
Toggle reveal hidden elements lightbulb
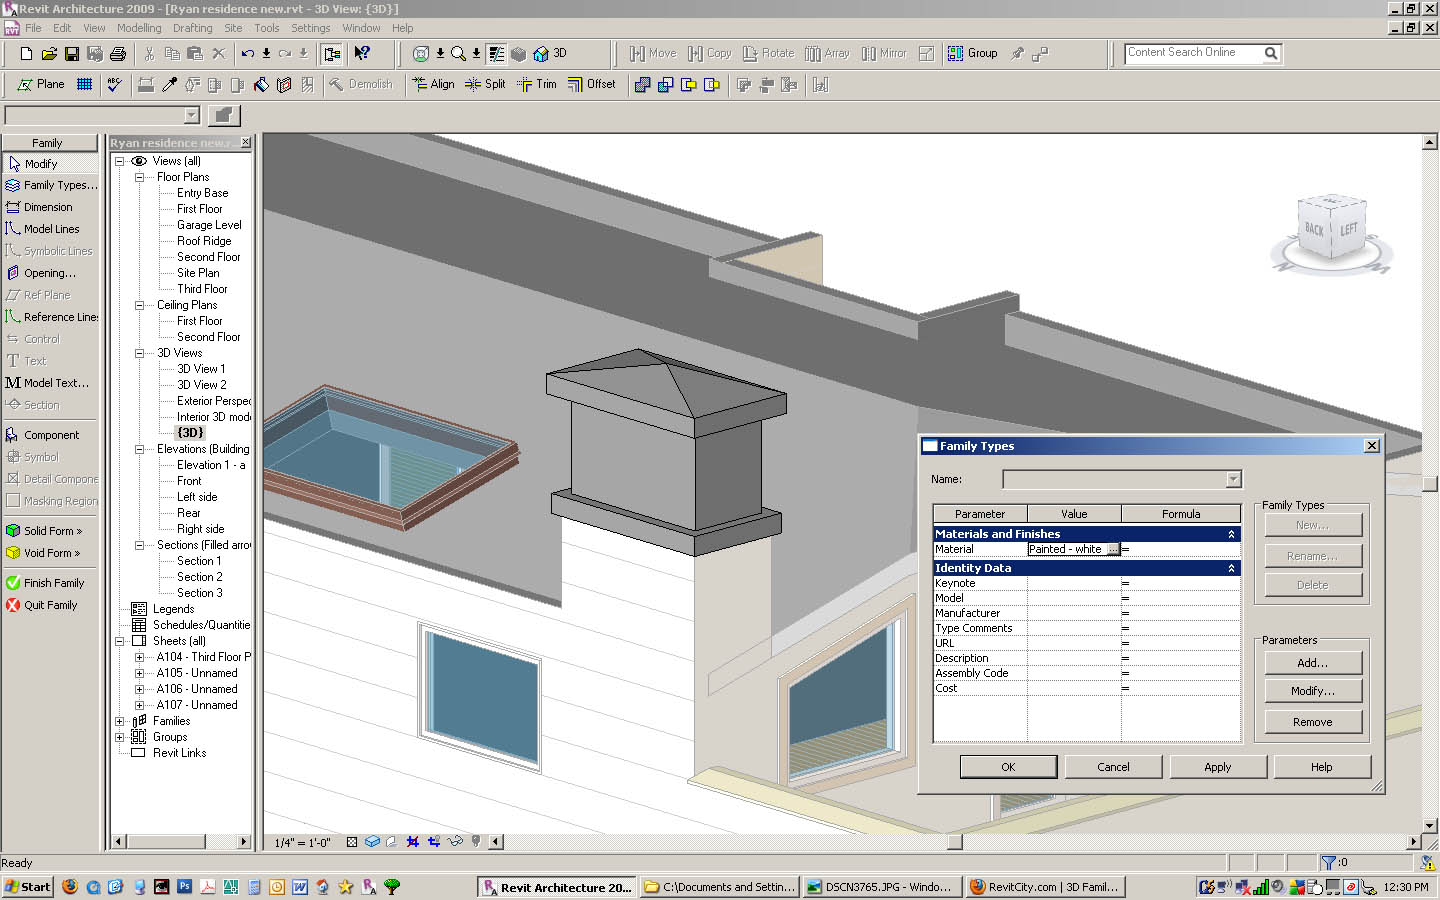(x=476, y=842)
